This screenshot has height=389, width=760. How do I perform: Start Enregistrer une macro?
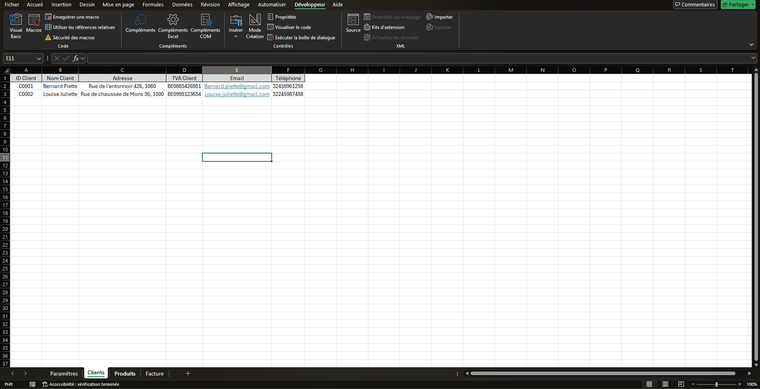click(72, 17)
